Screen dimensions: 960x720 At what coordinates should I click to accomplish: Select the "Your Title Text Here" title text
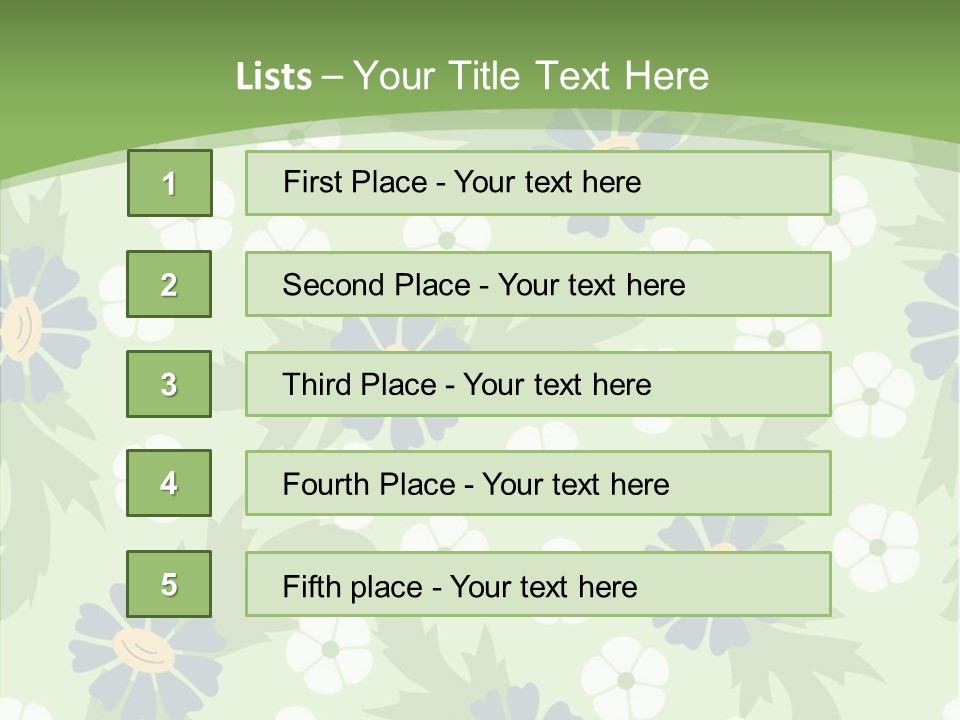[530, 76]
